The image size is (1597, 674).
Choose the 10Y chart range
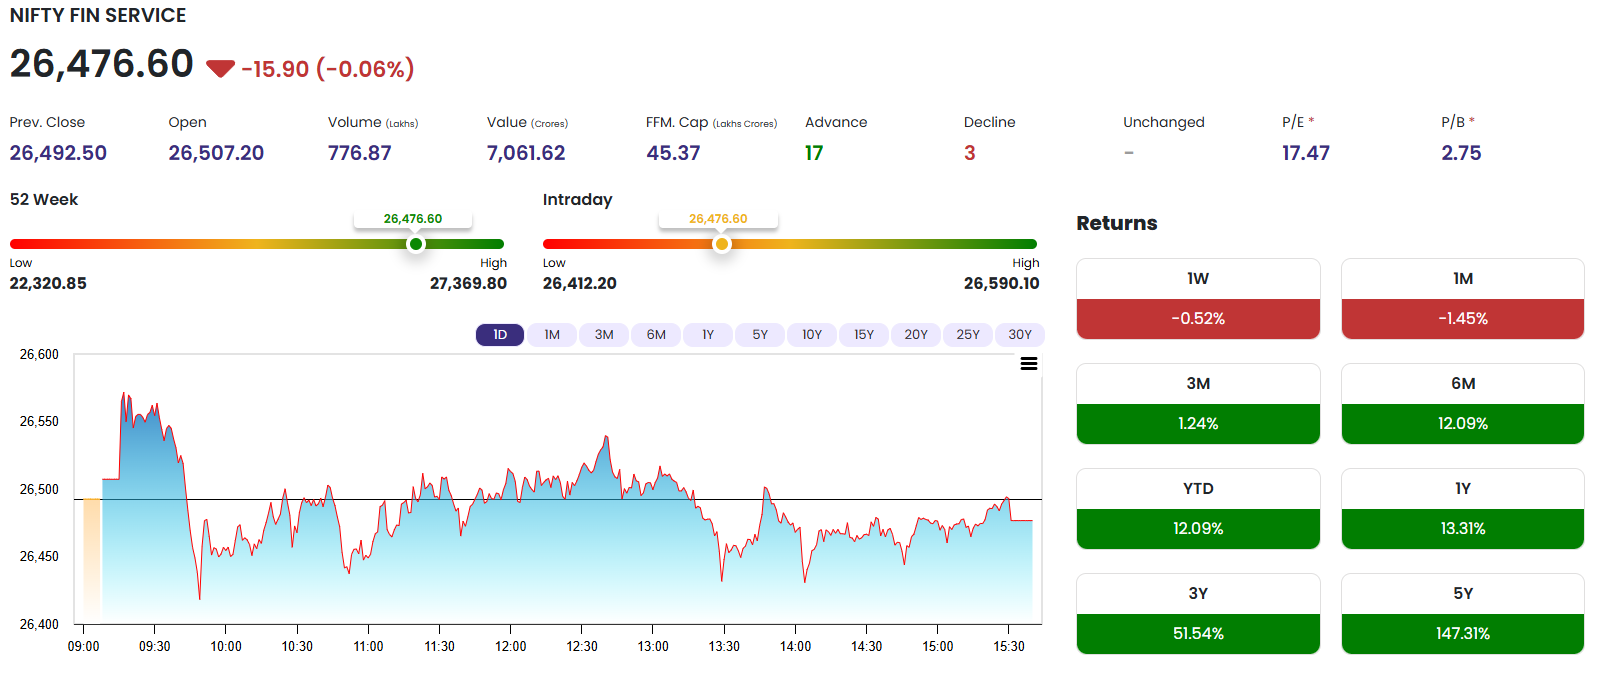[x=812, y=335]
